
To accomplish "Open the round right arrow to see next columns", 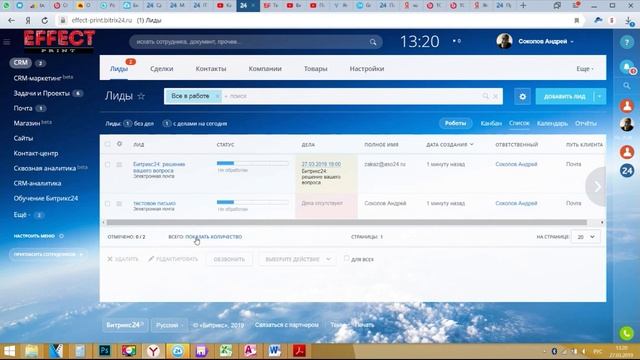I will coord(597,187).
